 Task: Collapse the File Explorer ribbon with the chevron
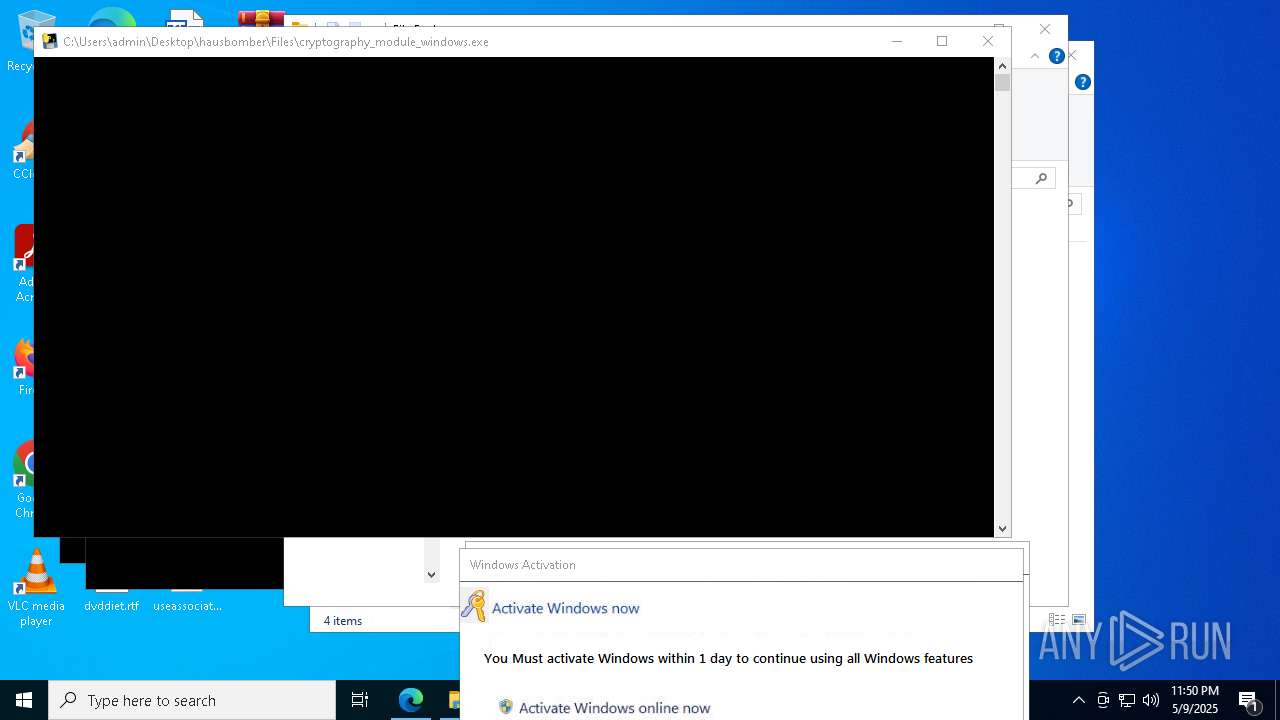1035,56
